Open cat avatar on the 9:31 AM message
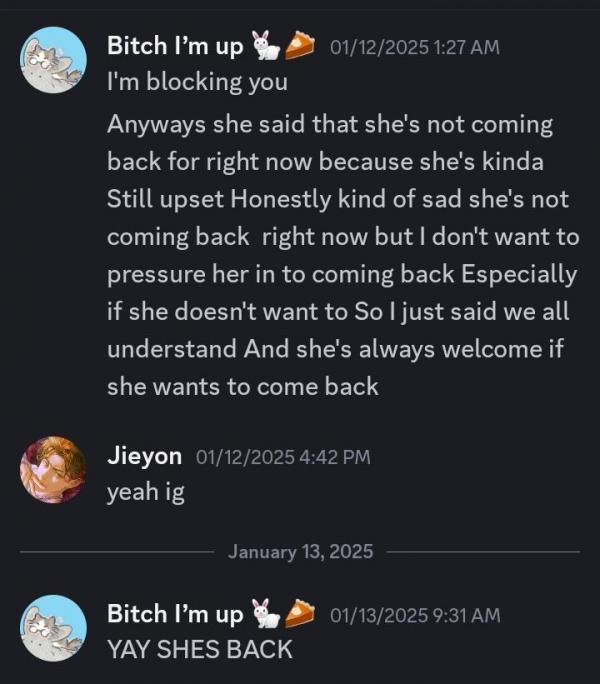 tap(53, 628)
